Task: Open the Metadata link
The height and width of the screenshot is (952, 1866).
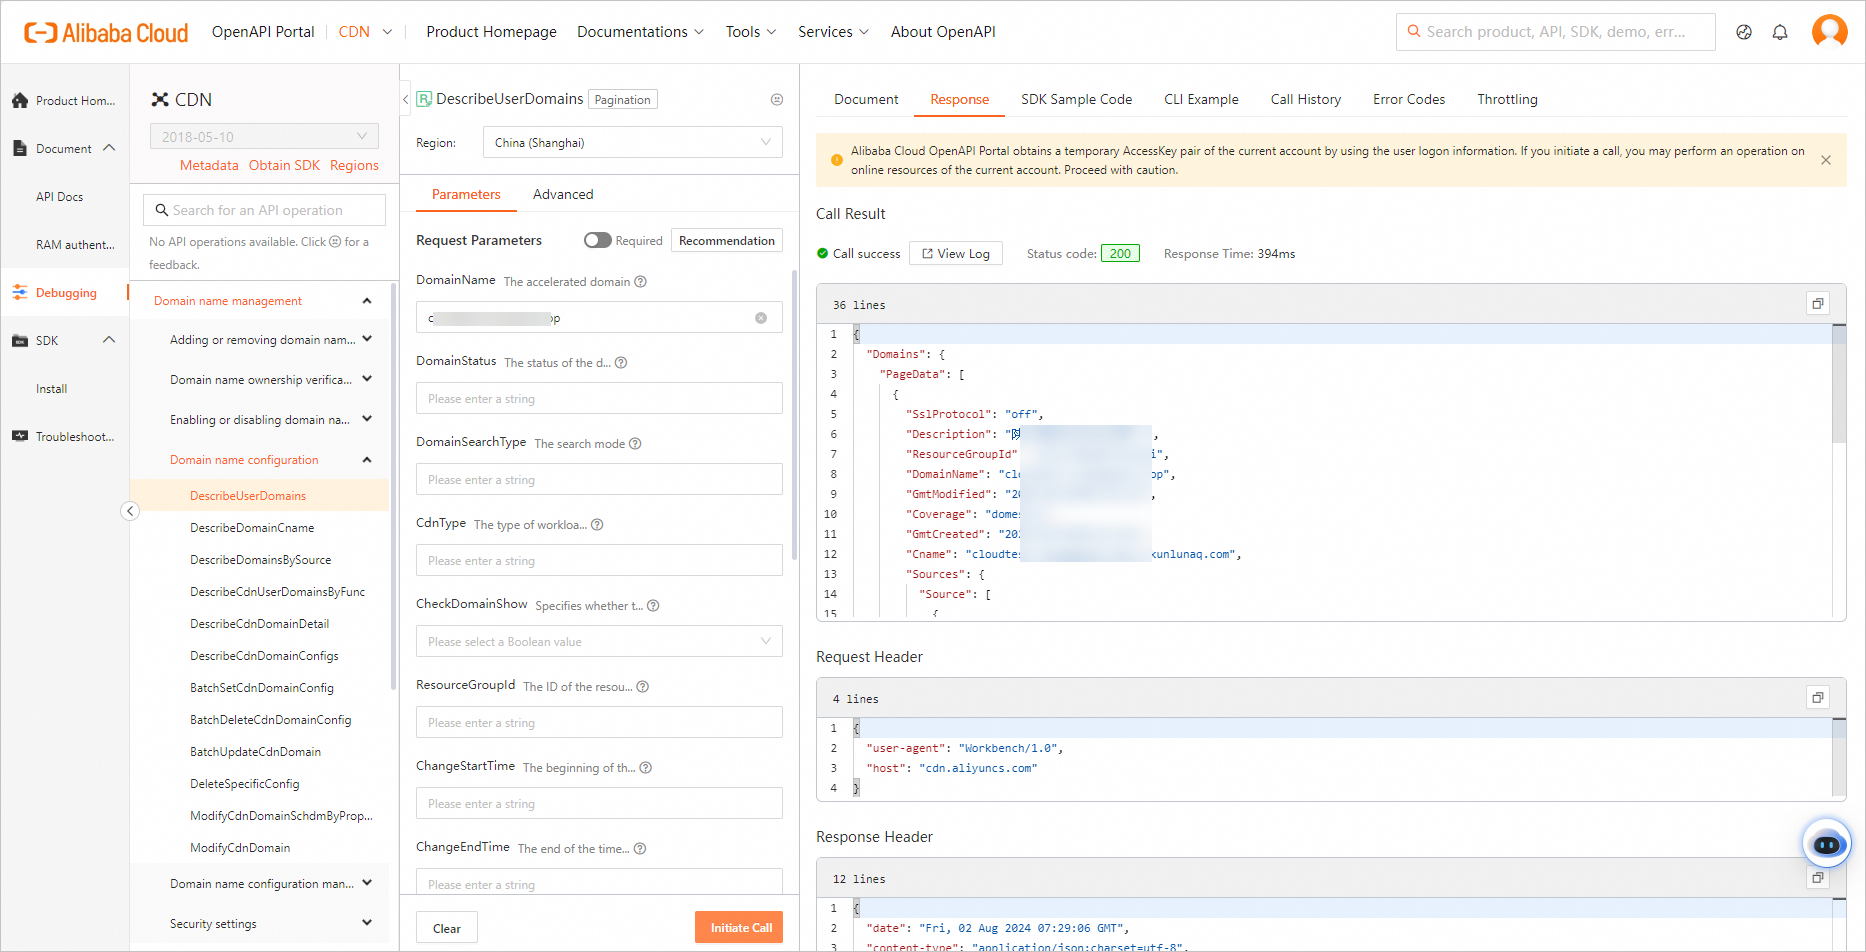Action: coord(209,166)
